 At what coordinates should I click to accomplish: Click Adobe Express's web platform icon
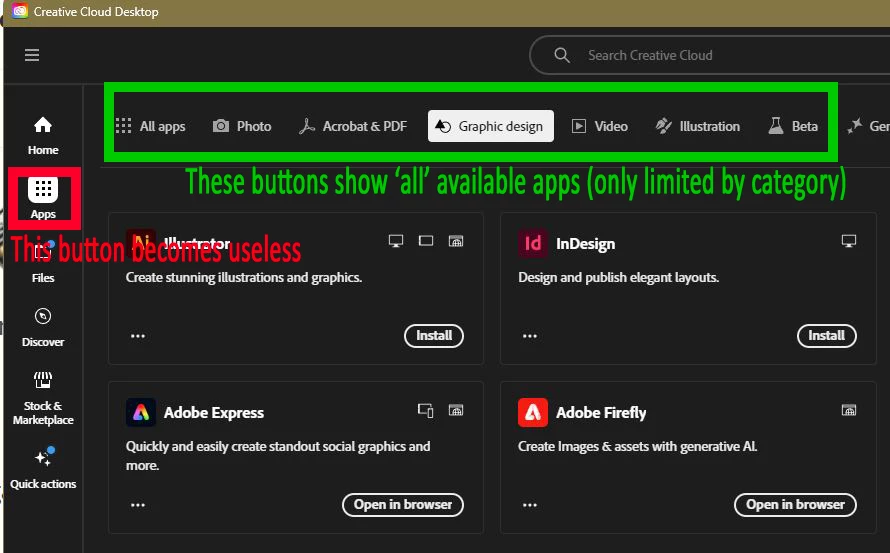pyautogui.click(x=456, y=410)
